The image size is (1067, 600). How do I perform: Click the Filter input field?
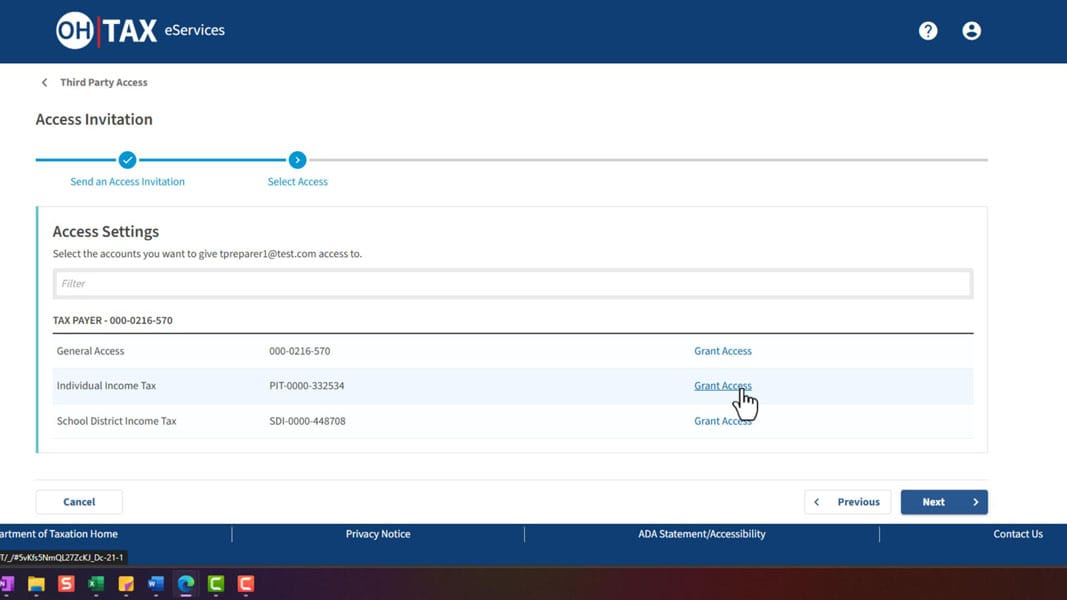coord(513,284)
